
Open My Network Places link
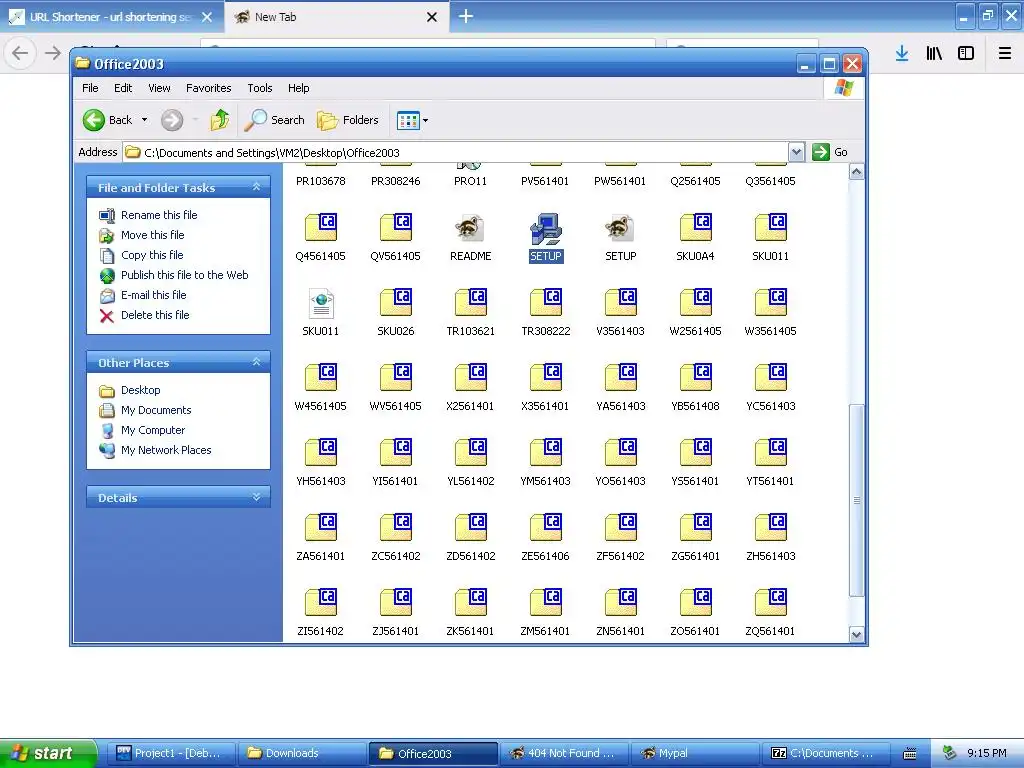[166, 450]
